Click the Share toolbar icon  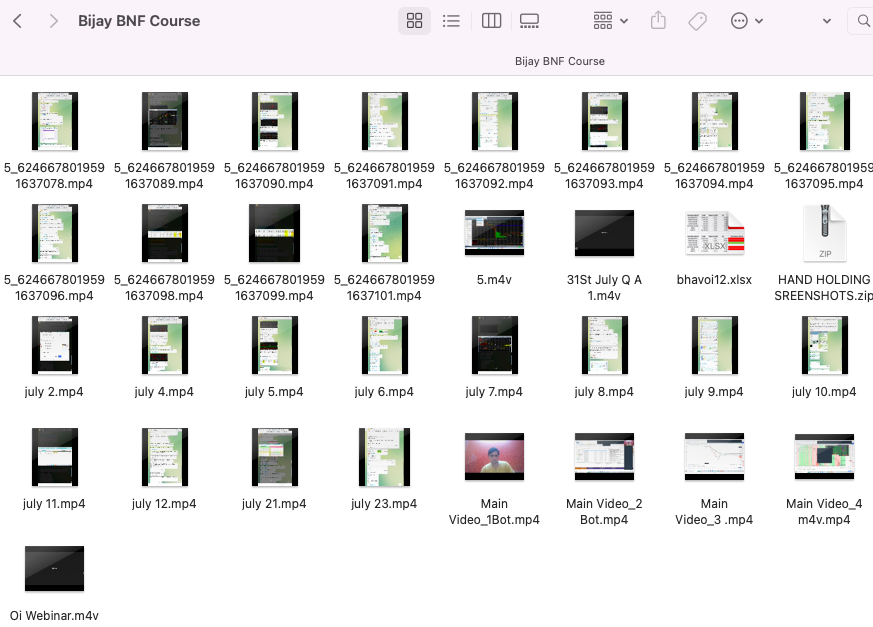coord(658,21)
